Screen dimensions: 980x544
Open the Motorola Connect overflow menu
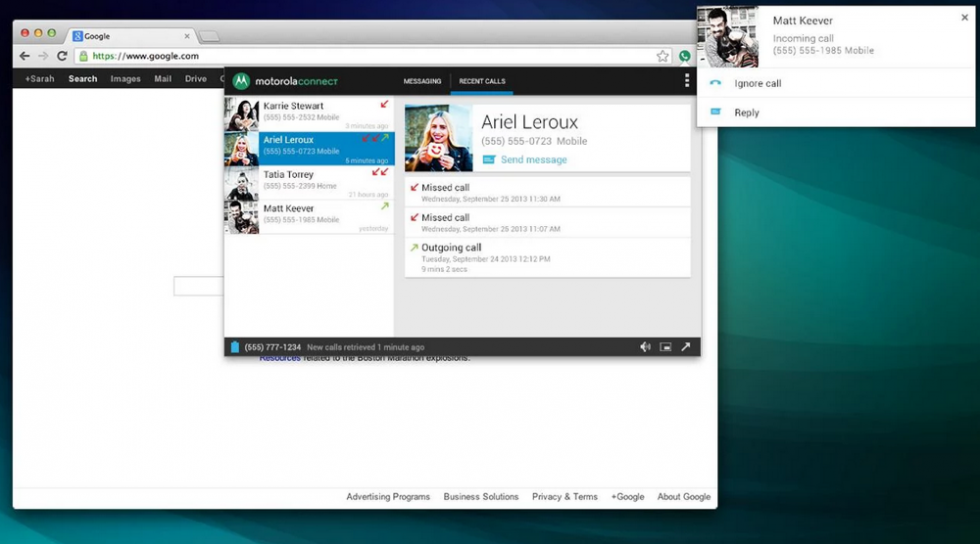(x=687, y=81)
